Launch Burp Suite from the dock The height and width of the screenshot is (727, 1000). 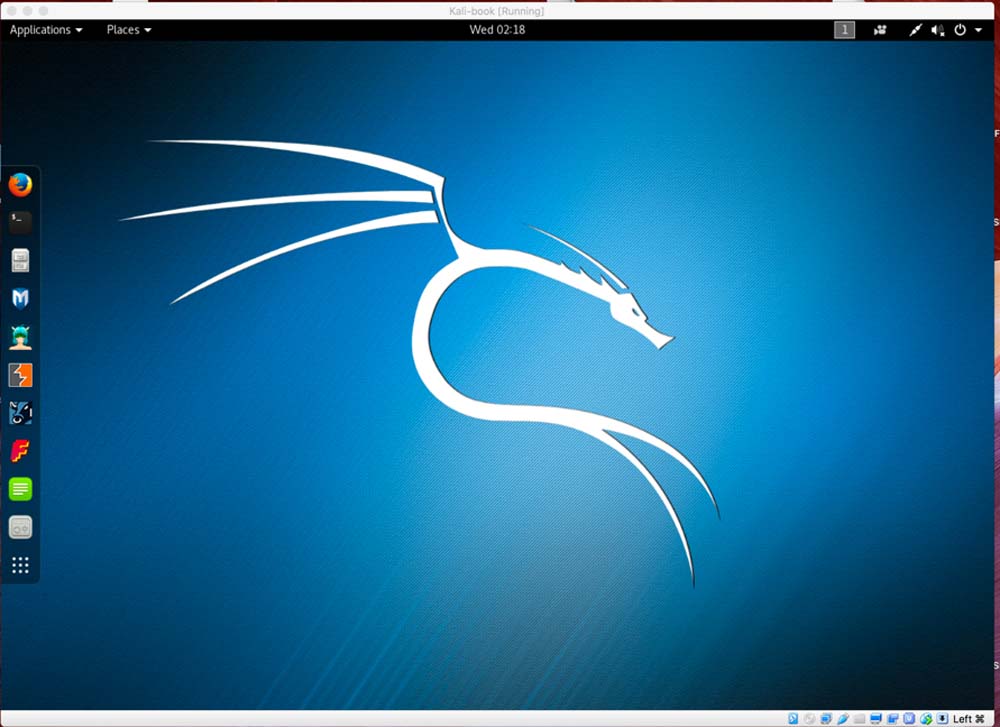coord(20,375)
